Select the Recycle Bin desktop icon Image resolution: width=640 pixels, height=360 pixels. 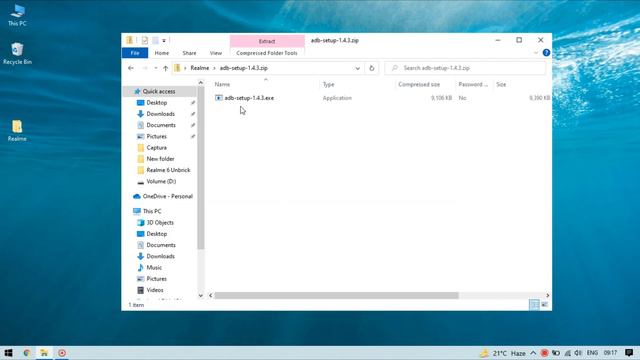point(17,53)
